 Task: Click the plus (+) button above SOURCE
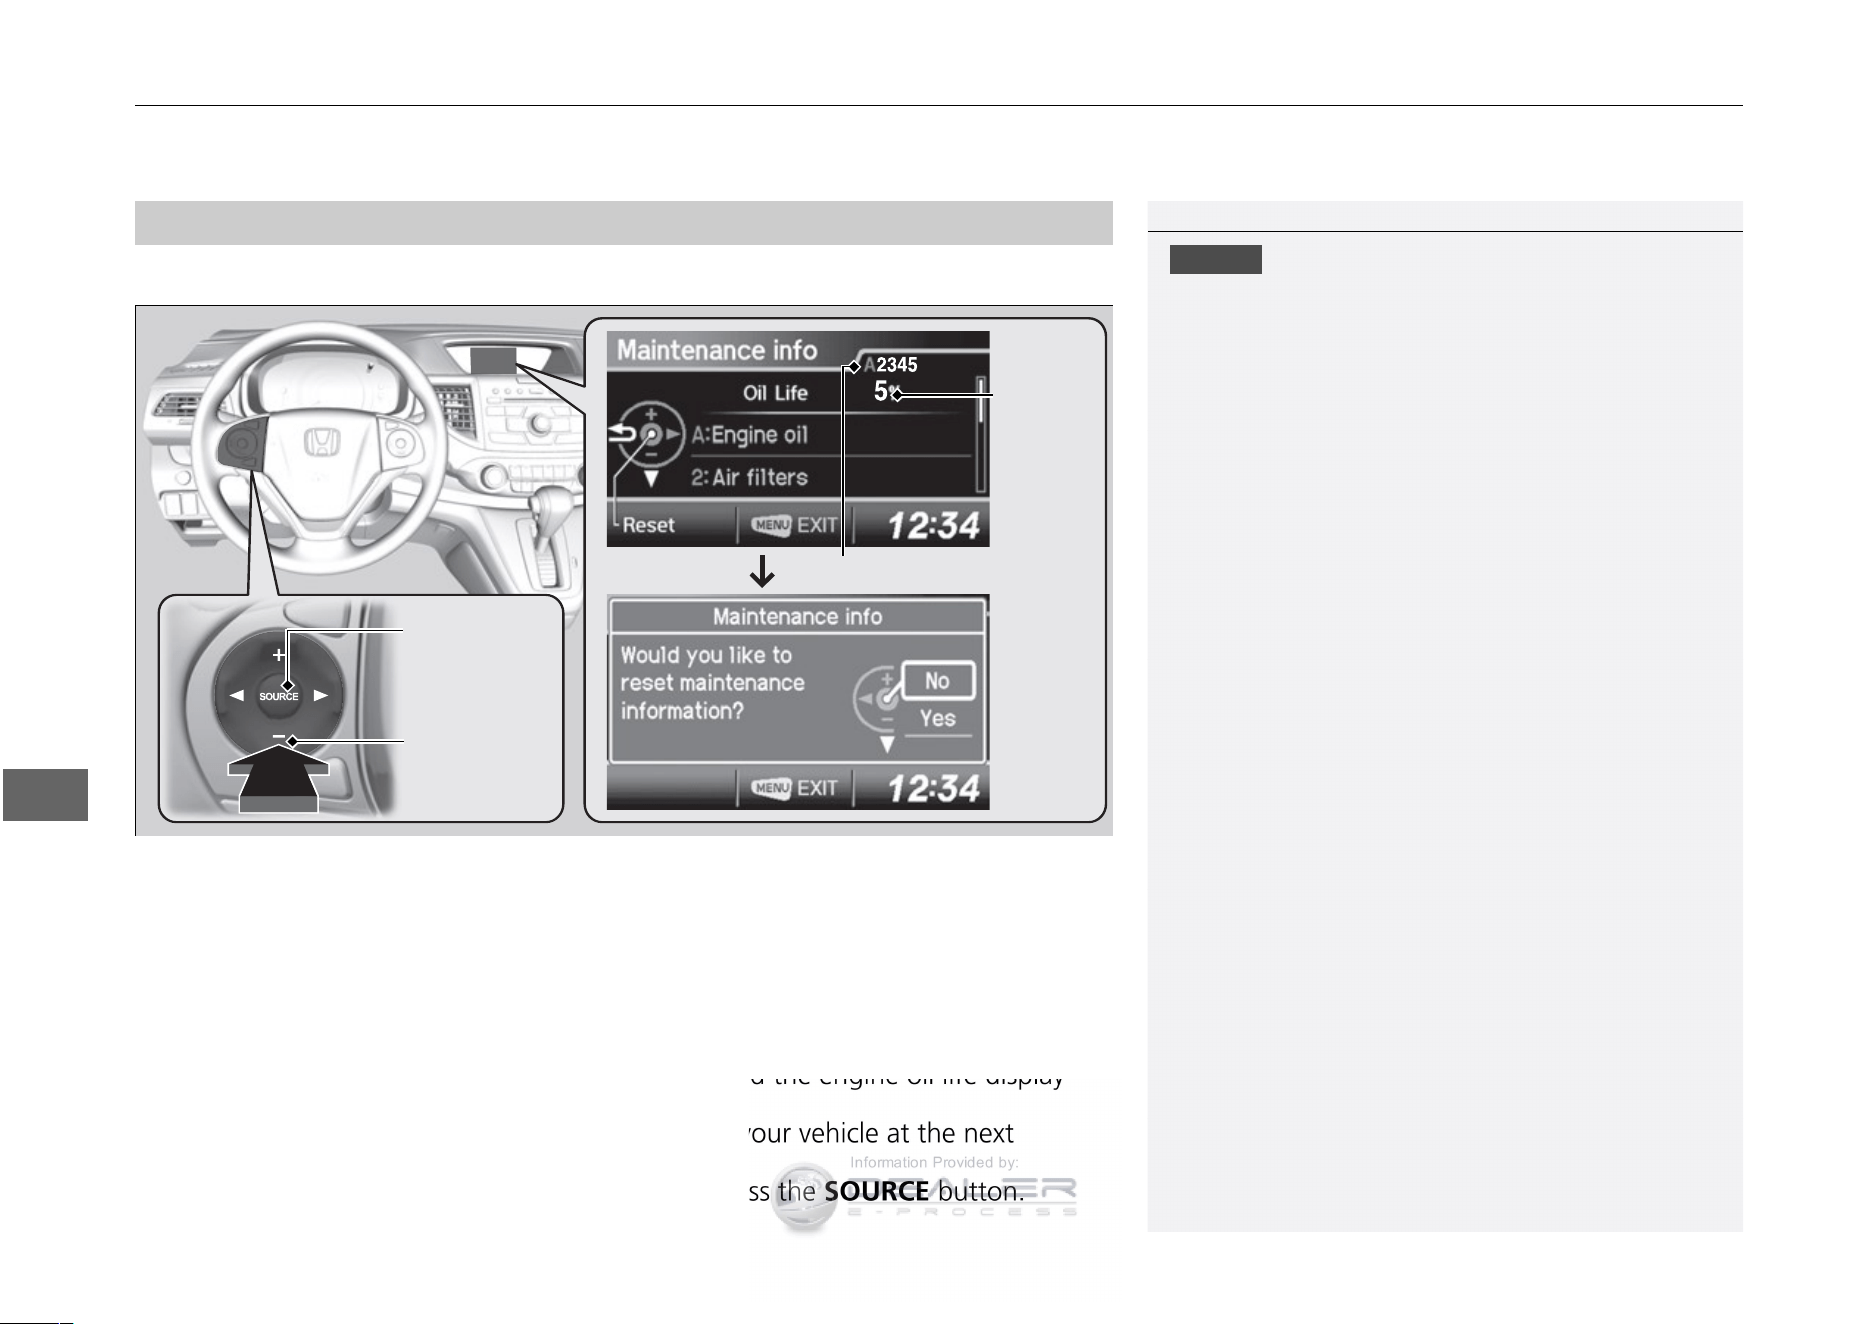tap(279, 655)
